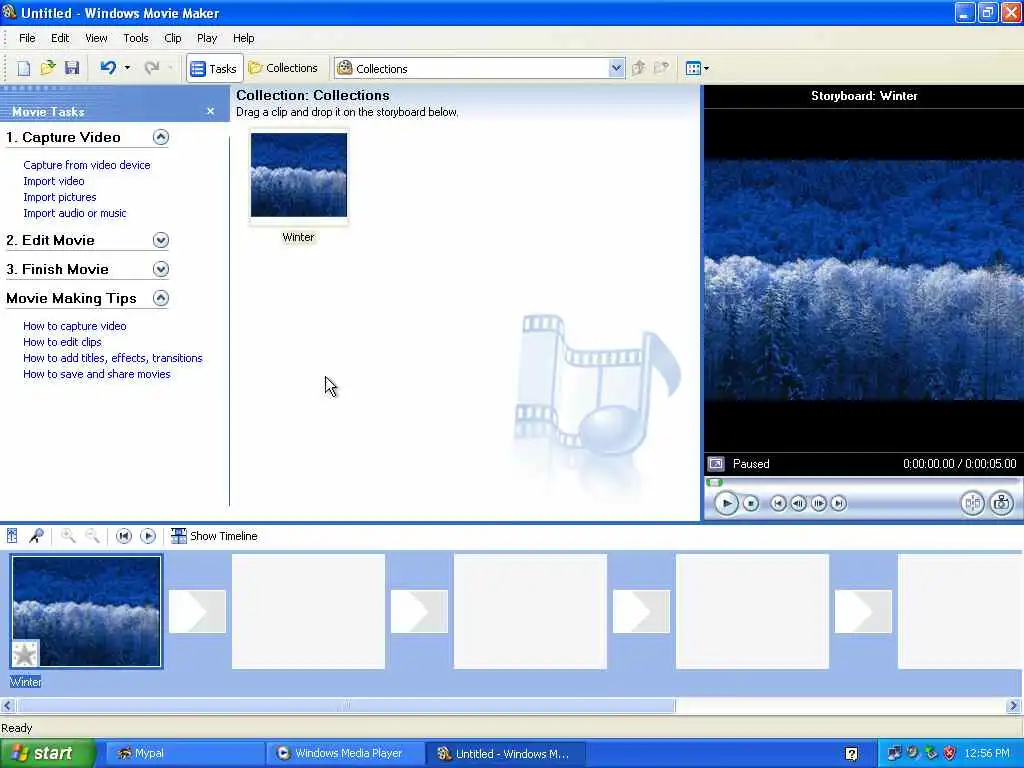The height and width of the screenshot is (768, 1024).
Task: Close the Movie Tasks pane
Action: pos(210,112)
